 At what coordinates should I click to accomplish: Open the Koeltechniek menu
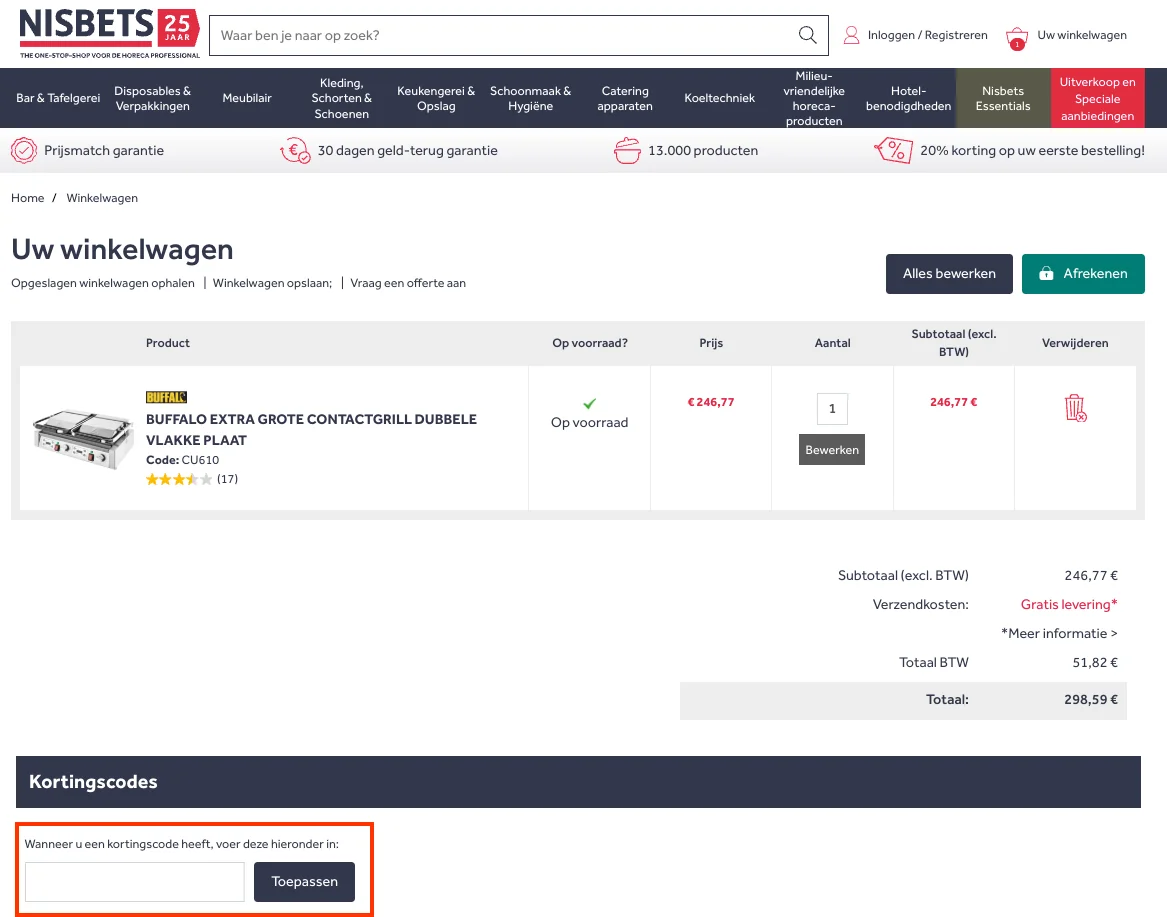719,98
